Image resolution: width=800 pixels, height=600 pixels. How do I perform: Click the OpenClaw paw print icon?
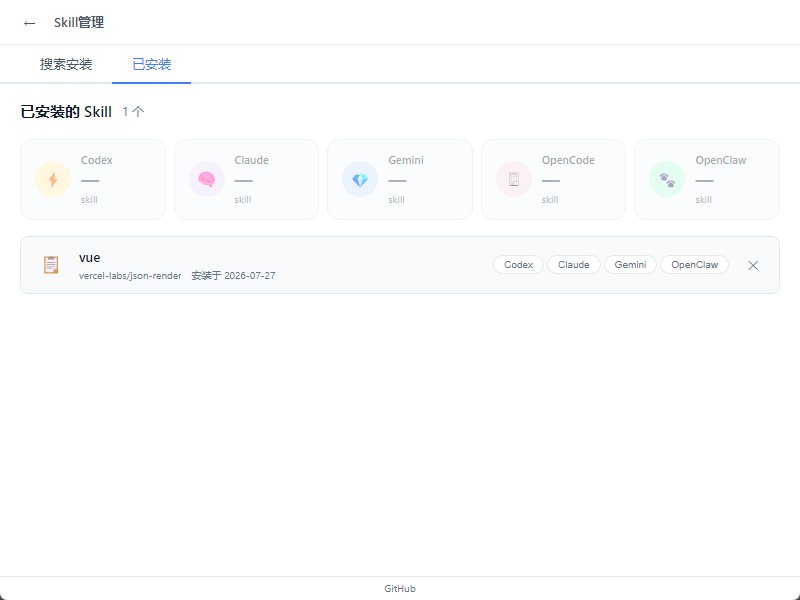point(667,179)
